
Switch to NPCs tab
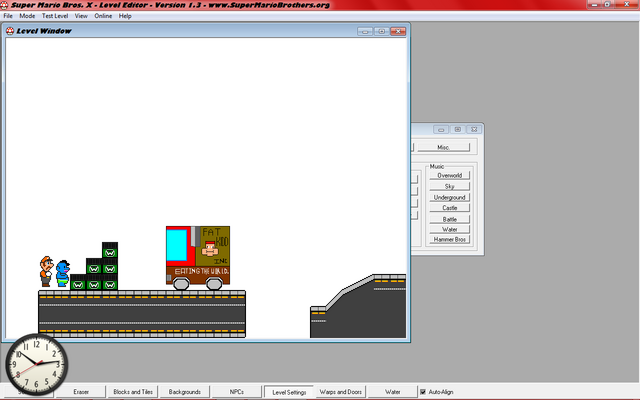[x=236, y=392]
